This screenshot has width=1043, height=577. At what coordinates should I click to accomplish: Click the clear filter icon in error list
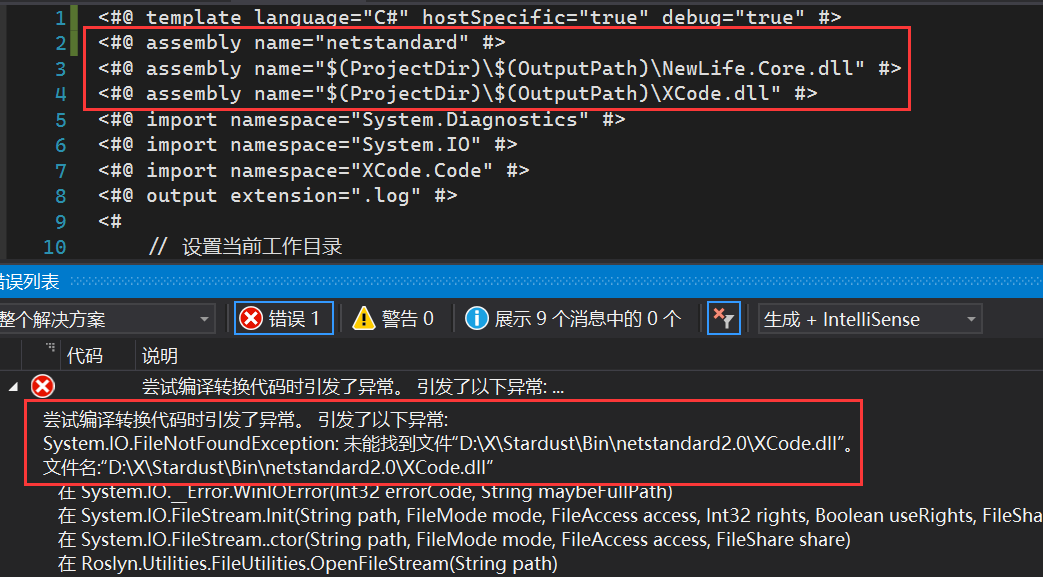coord(722,319)
